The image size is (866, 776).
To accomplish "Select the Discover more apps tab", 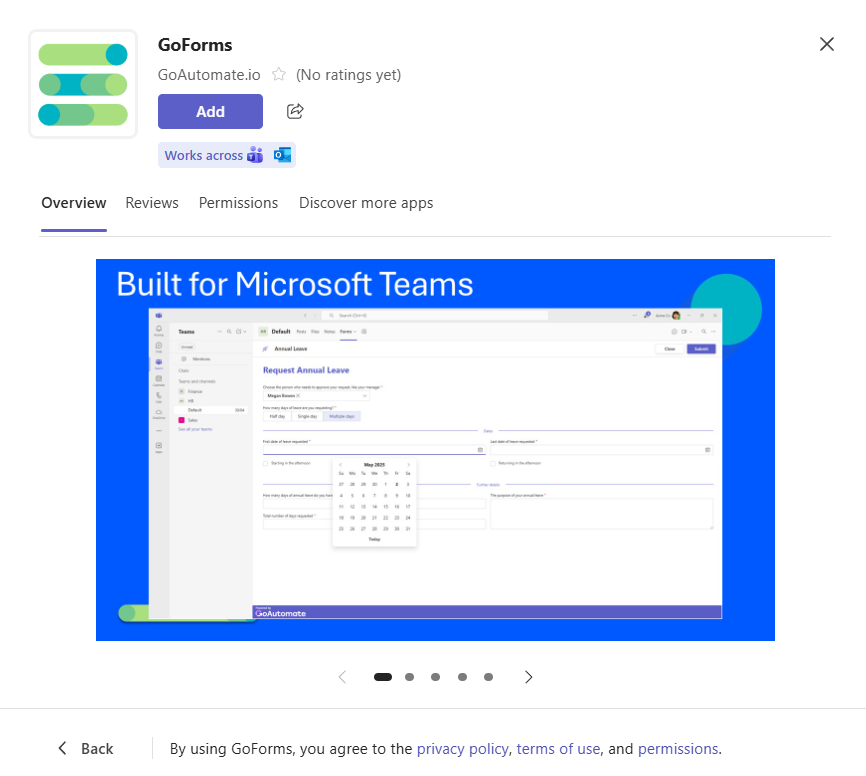I will (366, 203).
